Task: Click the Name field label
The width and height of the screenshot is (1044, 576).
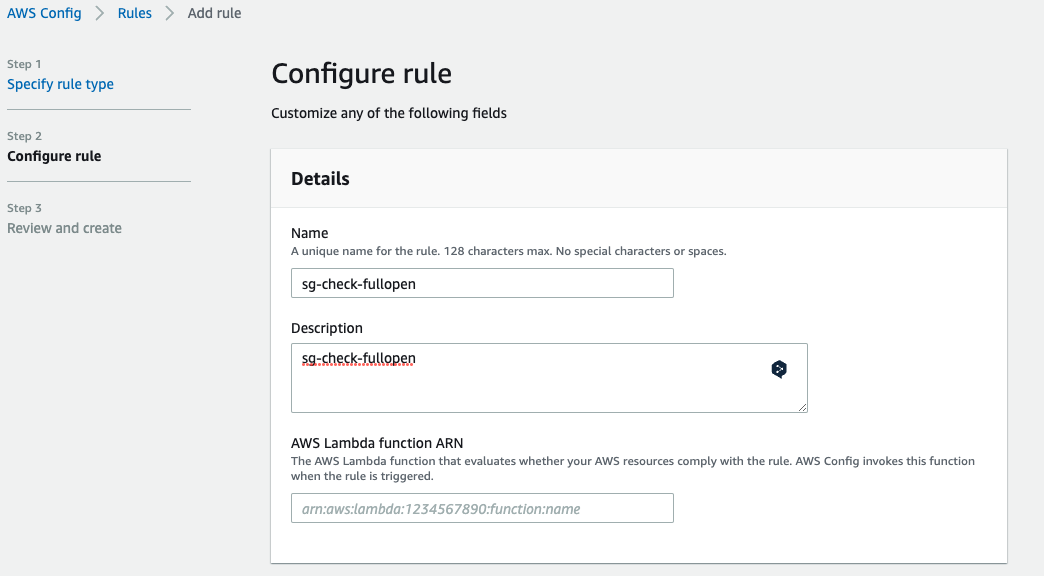Action: pos(310,233)
